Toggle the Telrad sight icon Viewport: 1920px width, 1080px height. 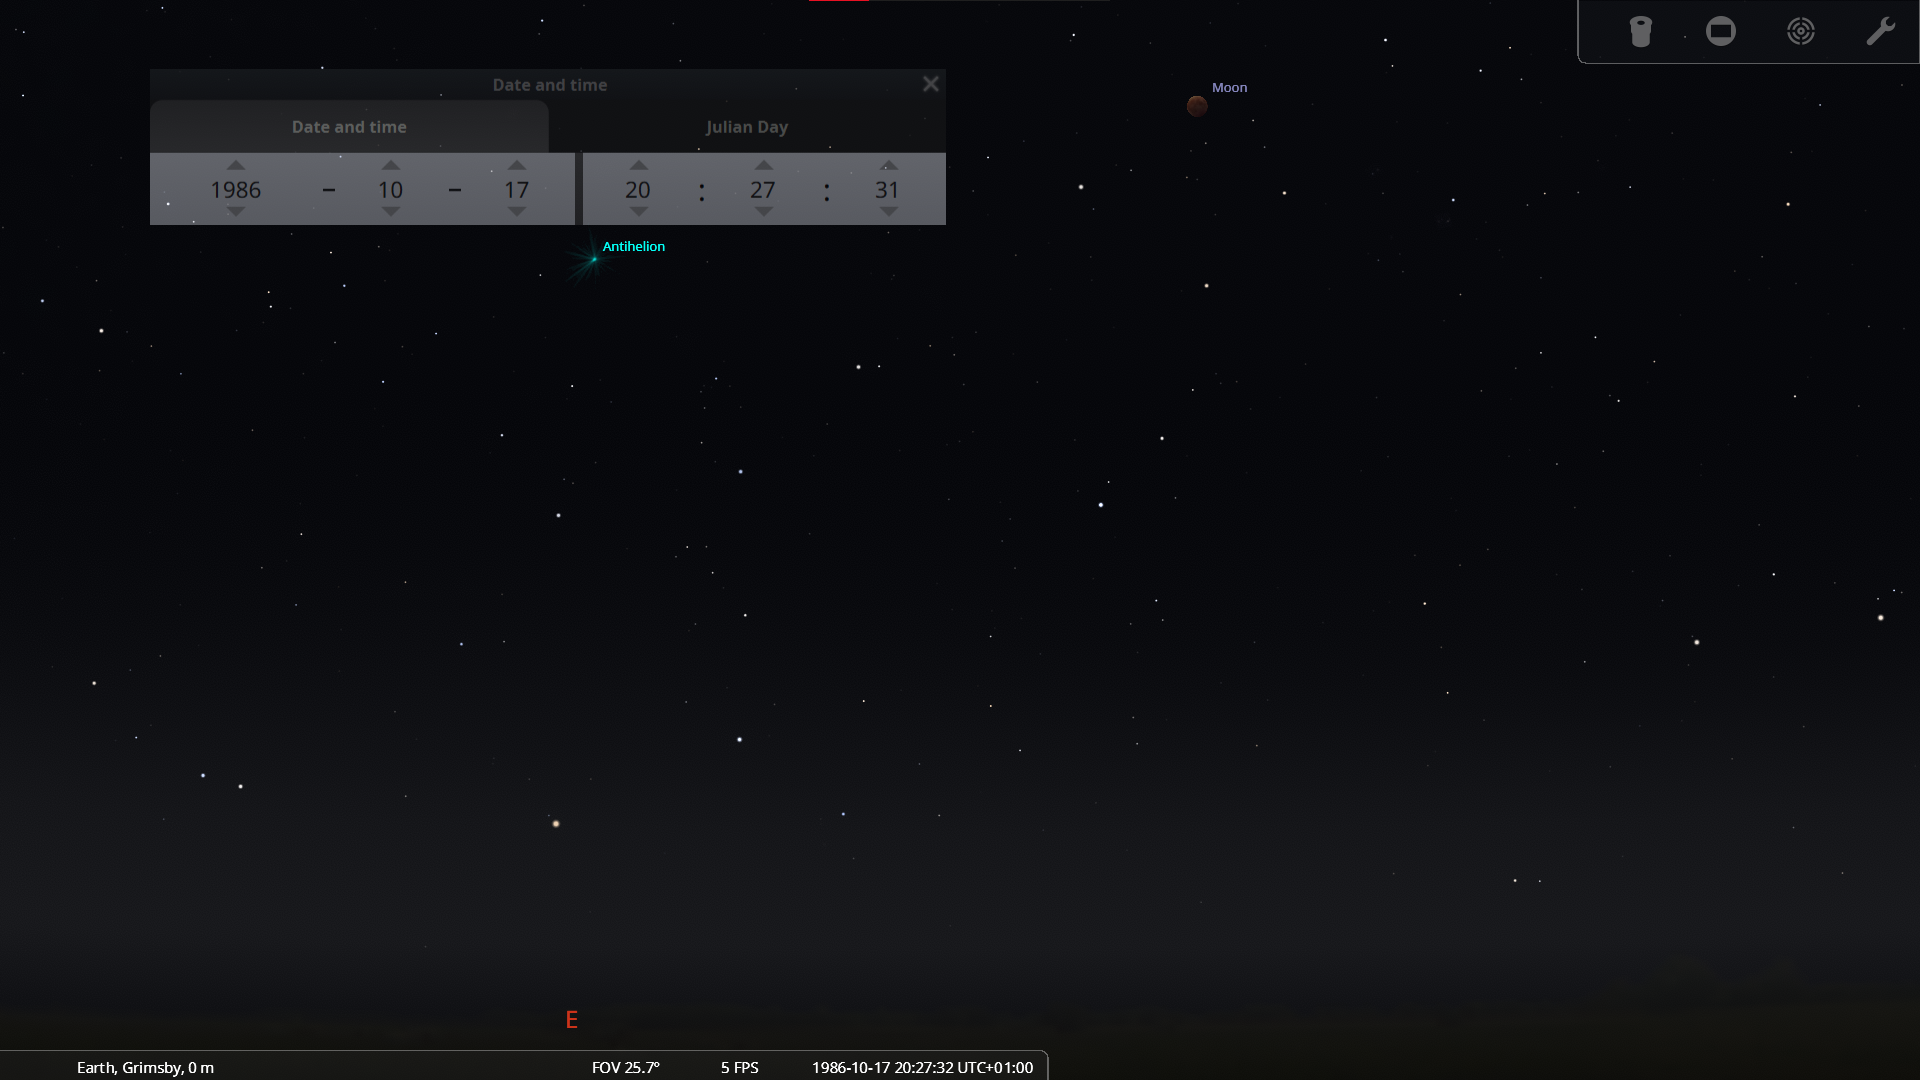1800,32
